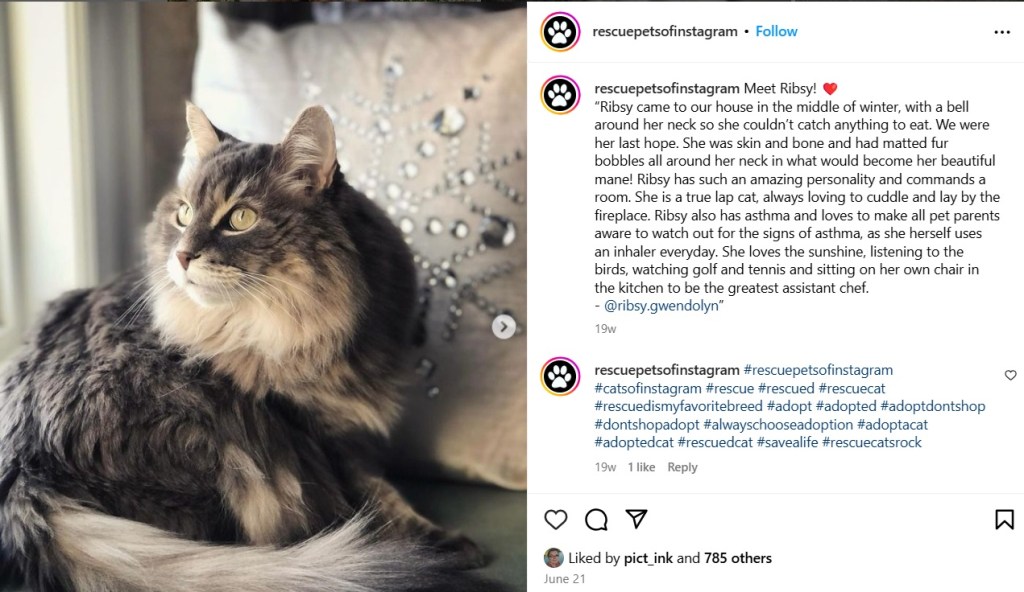
Task: Open the #adoptdontshop hashtag
Action: (933, 406)
